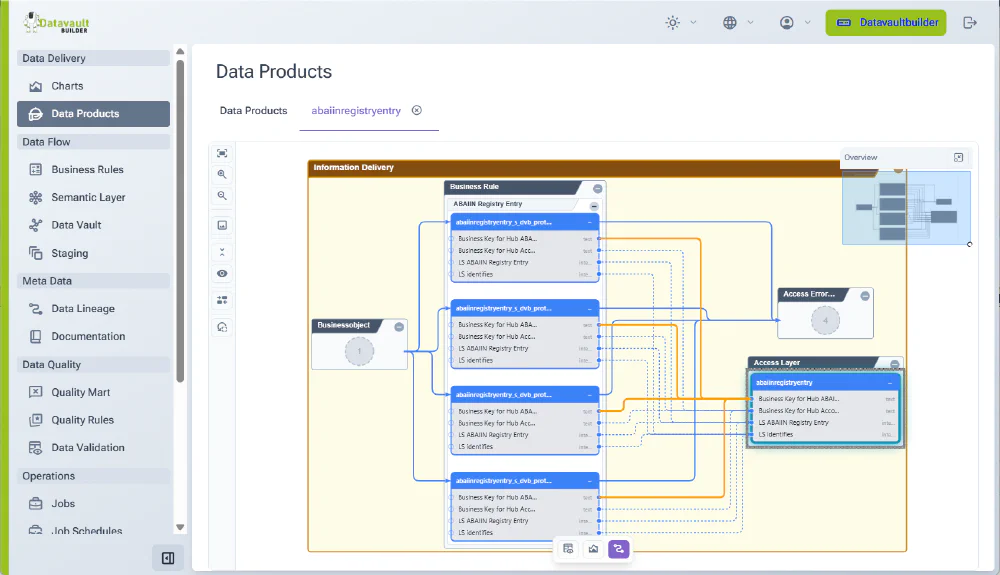Click the Datavault Builder logo

pyautogui.click(x=56, y=23)
